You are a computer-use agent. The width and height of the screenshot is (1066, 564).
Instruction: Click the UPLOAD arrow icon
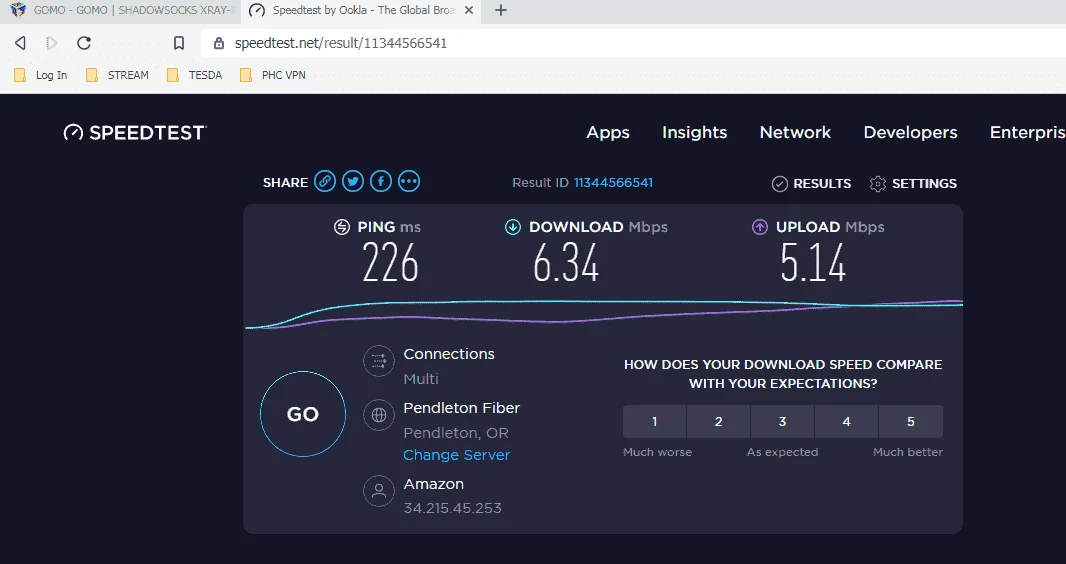pyautogui.click(x=759, y=227)
